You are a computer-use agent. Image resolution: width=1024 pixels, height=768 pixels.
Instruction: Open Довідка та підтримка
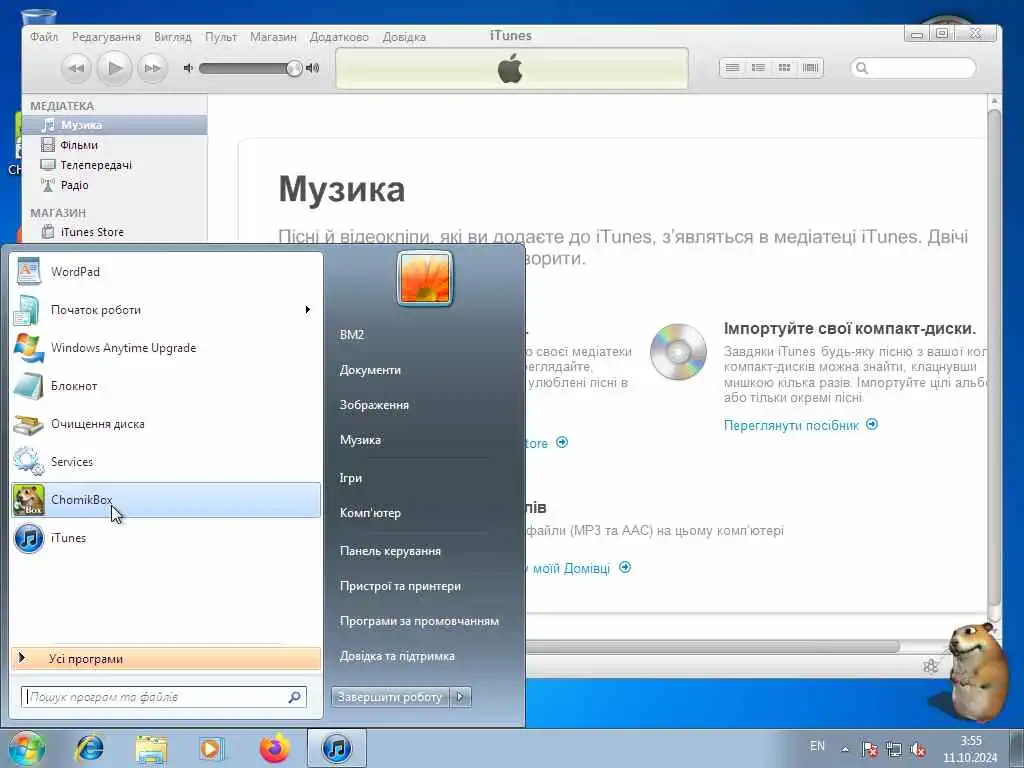(397, 656)
